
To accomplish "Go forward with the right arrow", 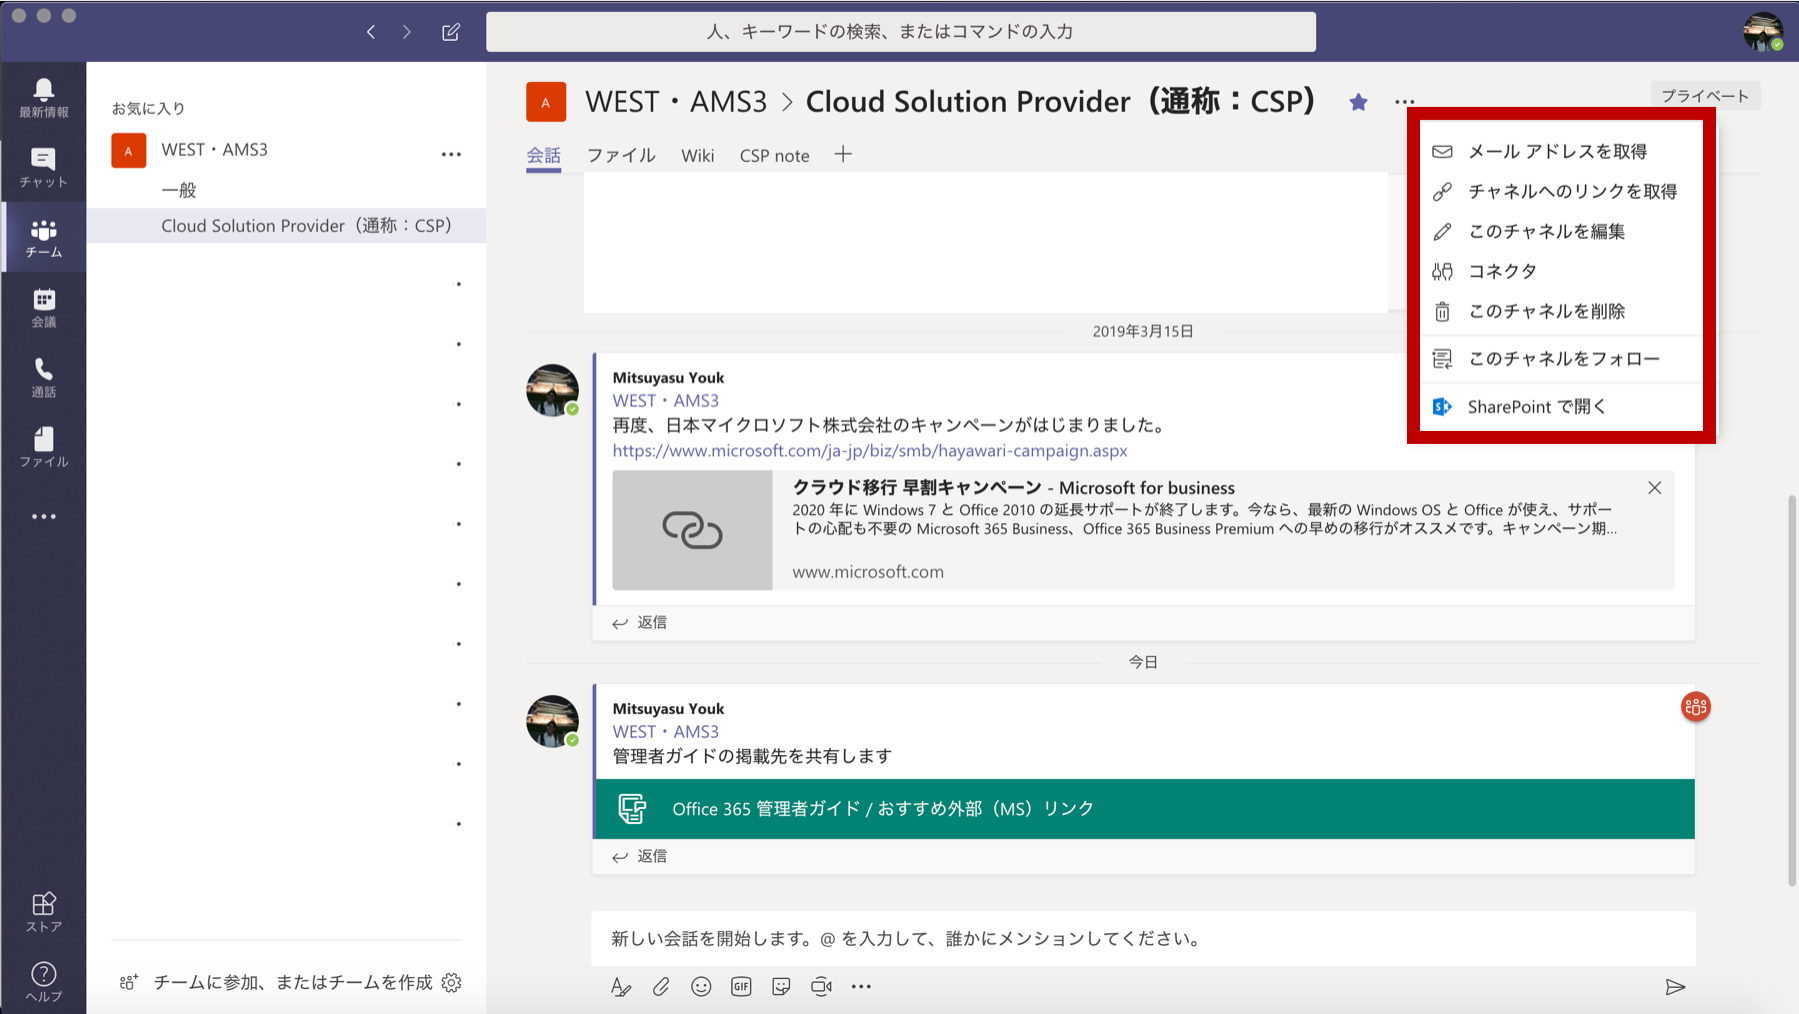I will coord(407,32).
